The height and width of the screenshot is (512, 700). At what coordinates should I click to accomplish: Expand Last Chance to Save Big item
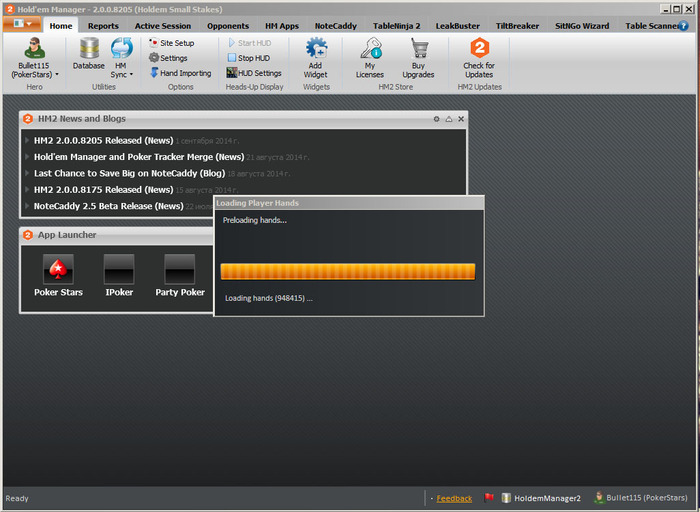(27, 173)
